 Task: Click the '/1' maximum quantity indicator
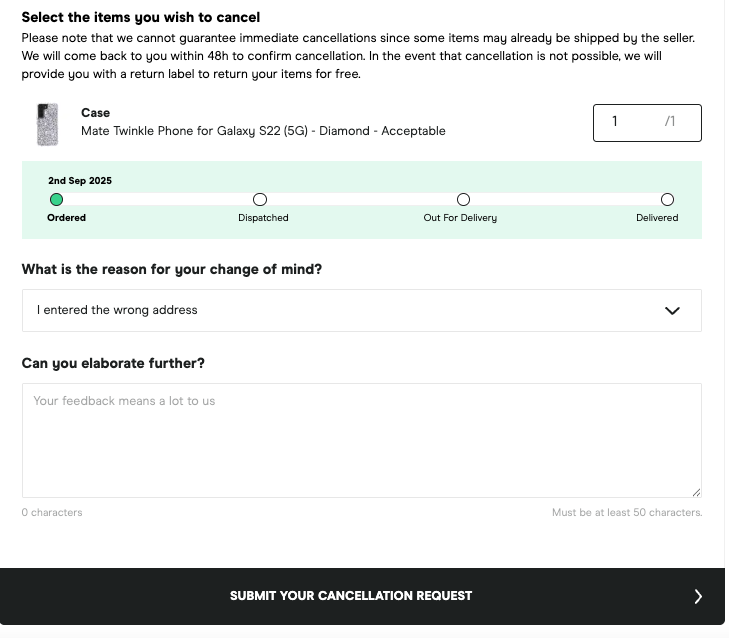670,122
